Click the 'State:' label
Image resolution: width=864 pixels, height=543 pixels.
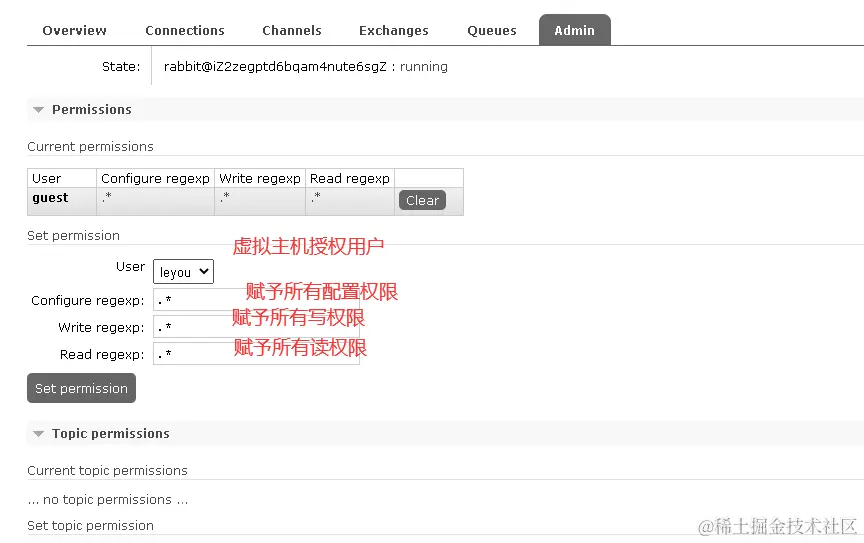tap(121, 67)
